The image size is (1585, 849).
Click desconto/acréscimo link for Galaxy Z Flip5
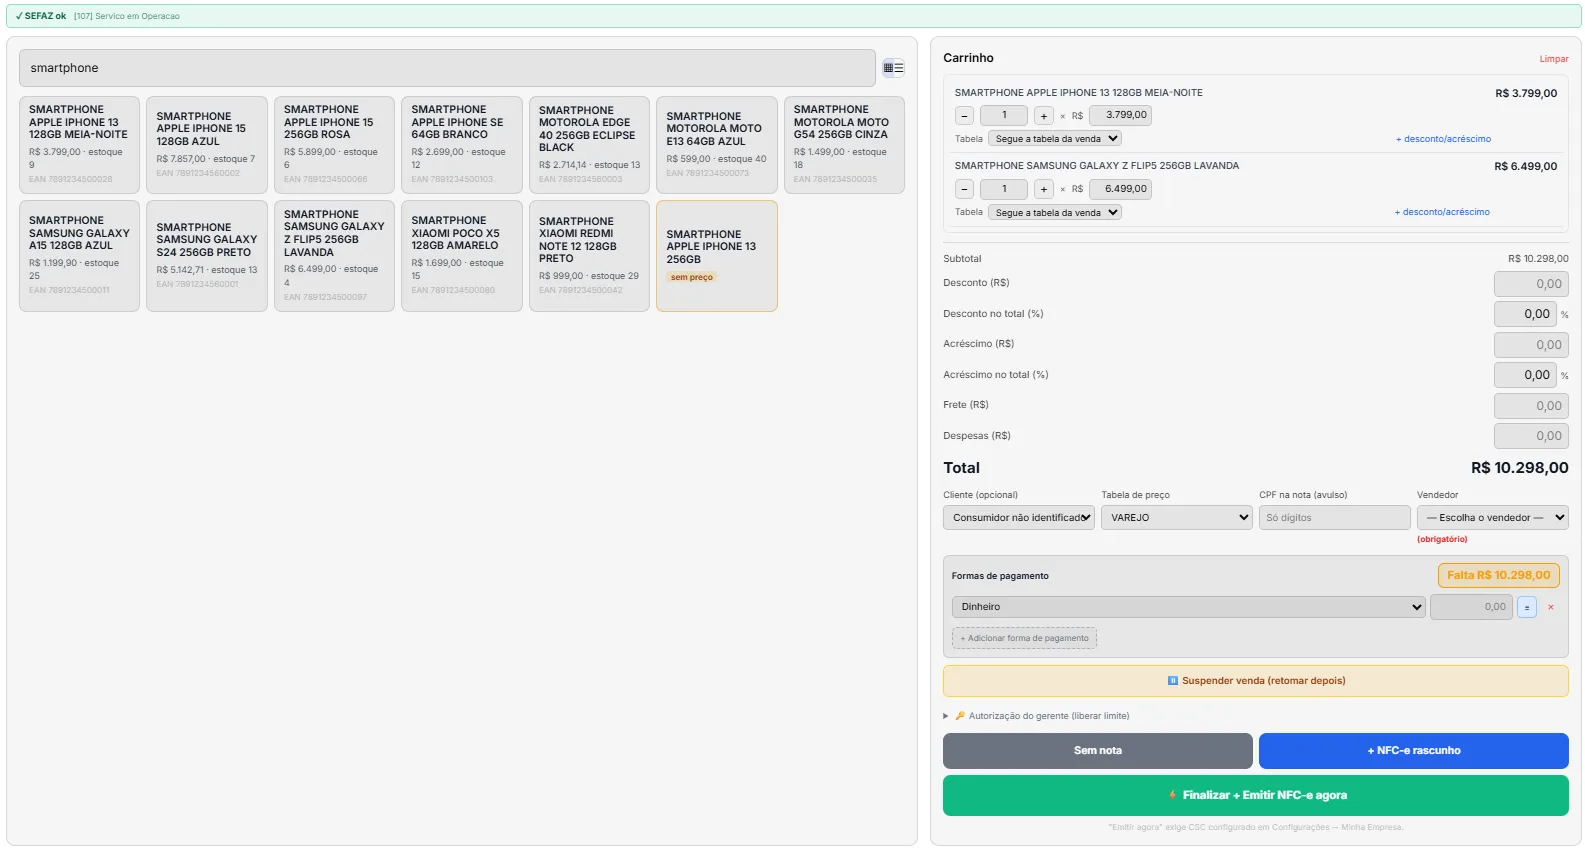coord(1442,212)
